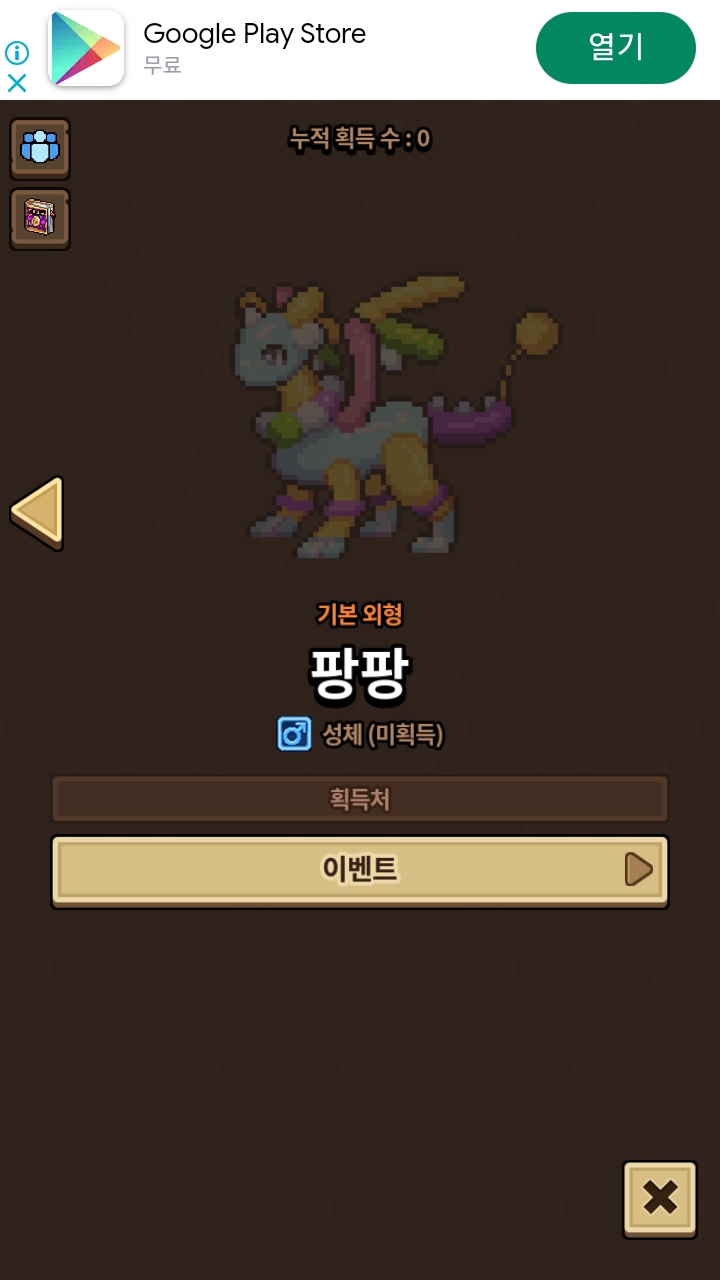Tap the 누적 획득 수 counter
Screen dimensions: 720x1280
(x=360, y=139)
